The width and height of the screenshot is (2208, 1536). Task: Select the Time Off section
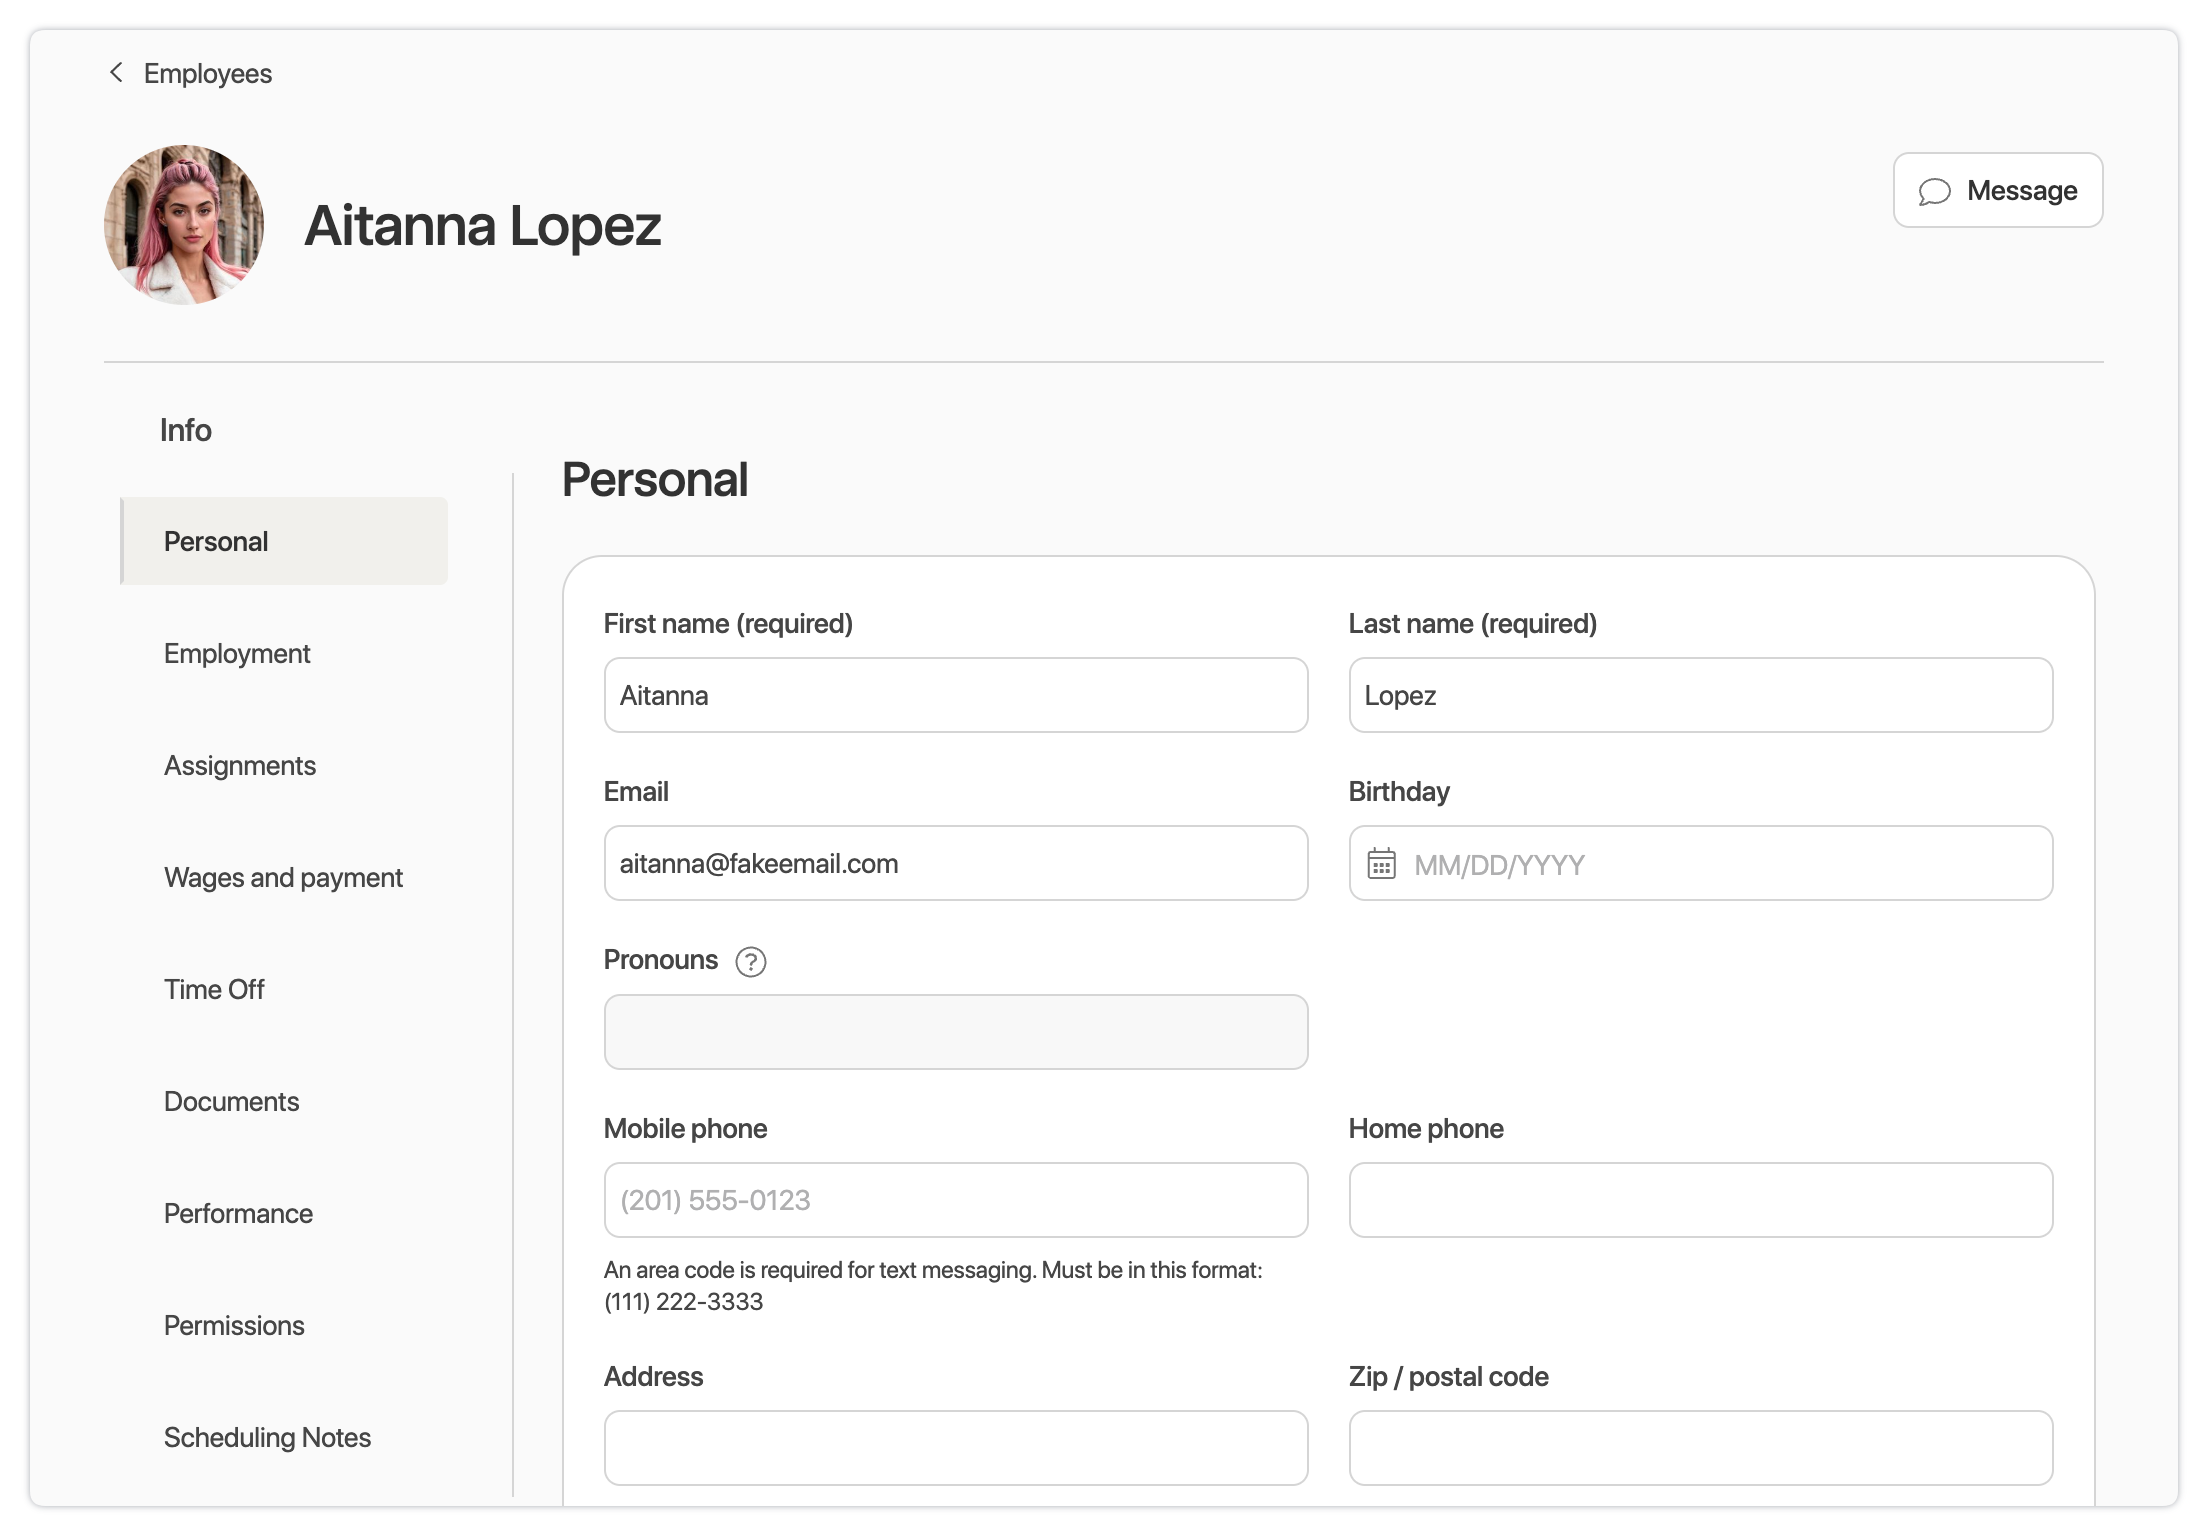[x=214, y=990]
